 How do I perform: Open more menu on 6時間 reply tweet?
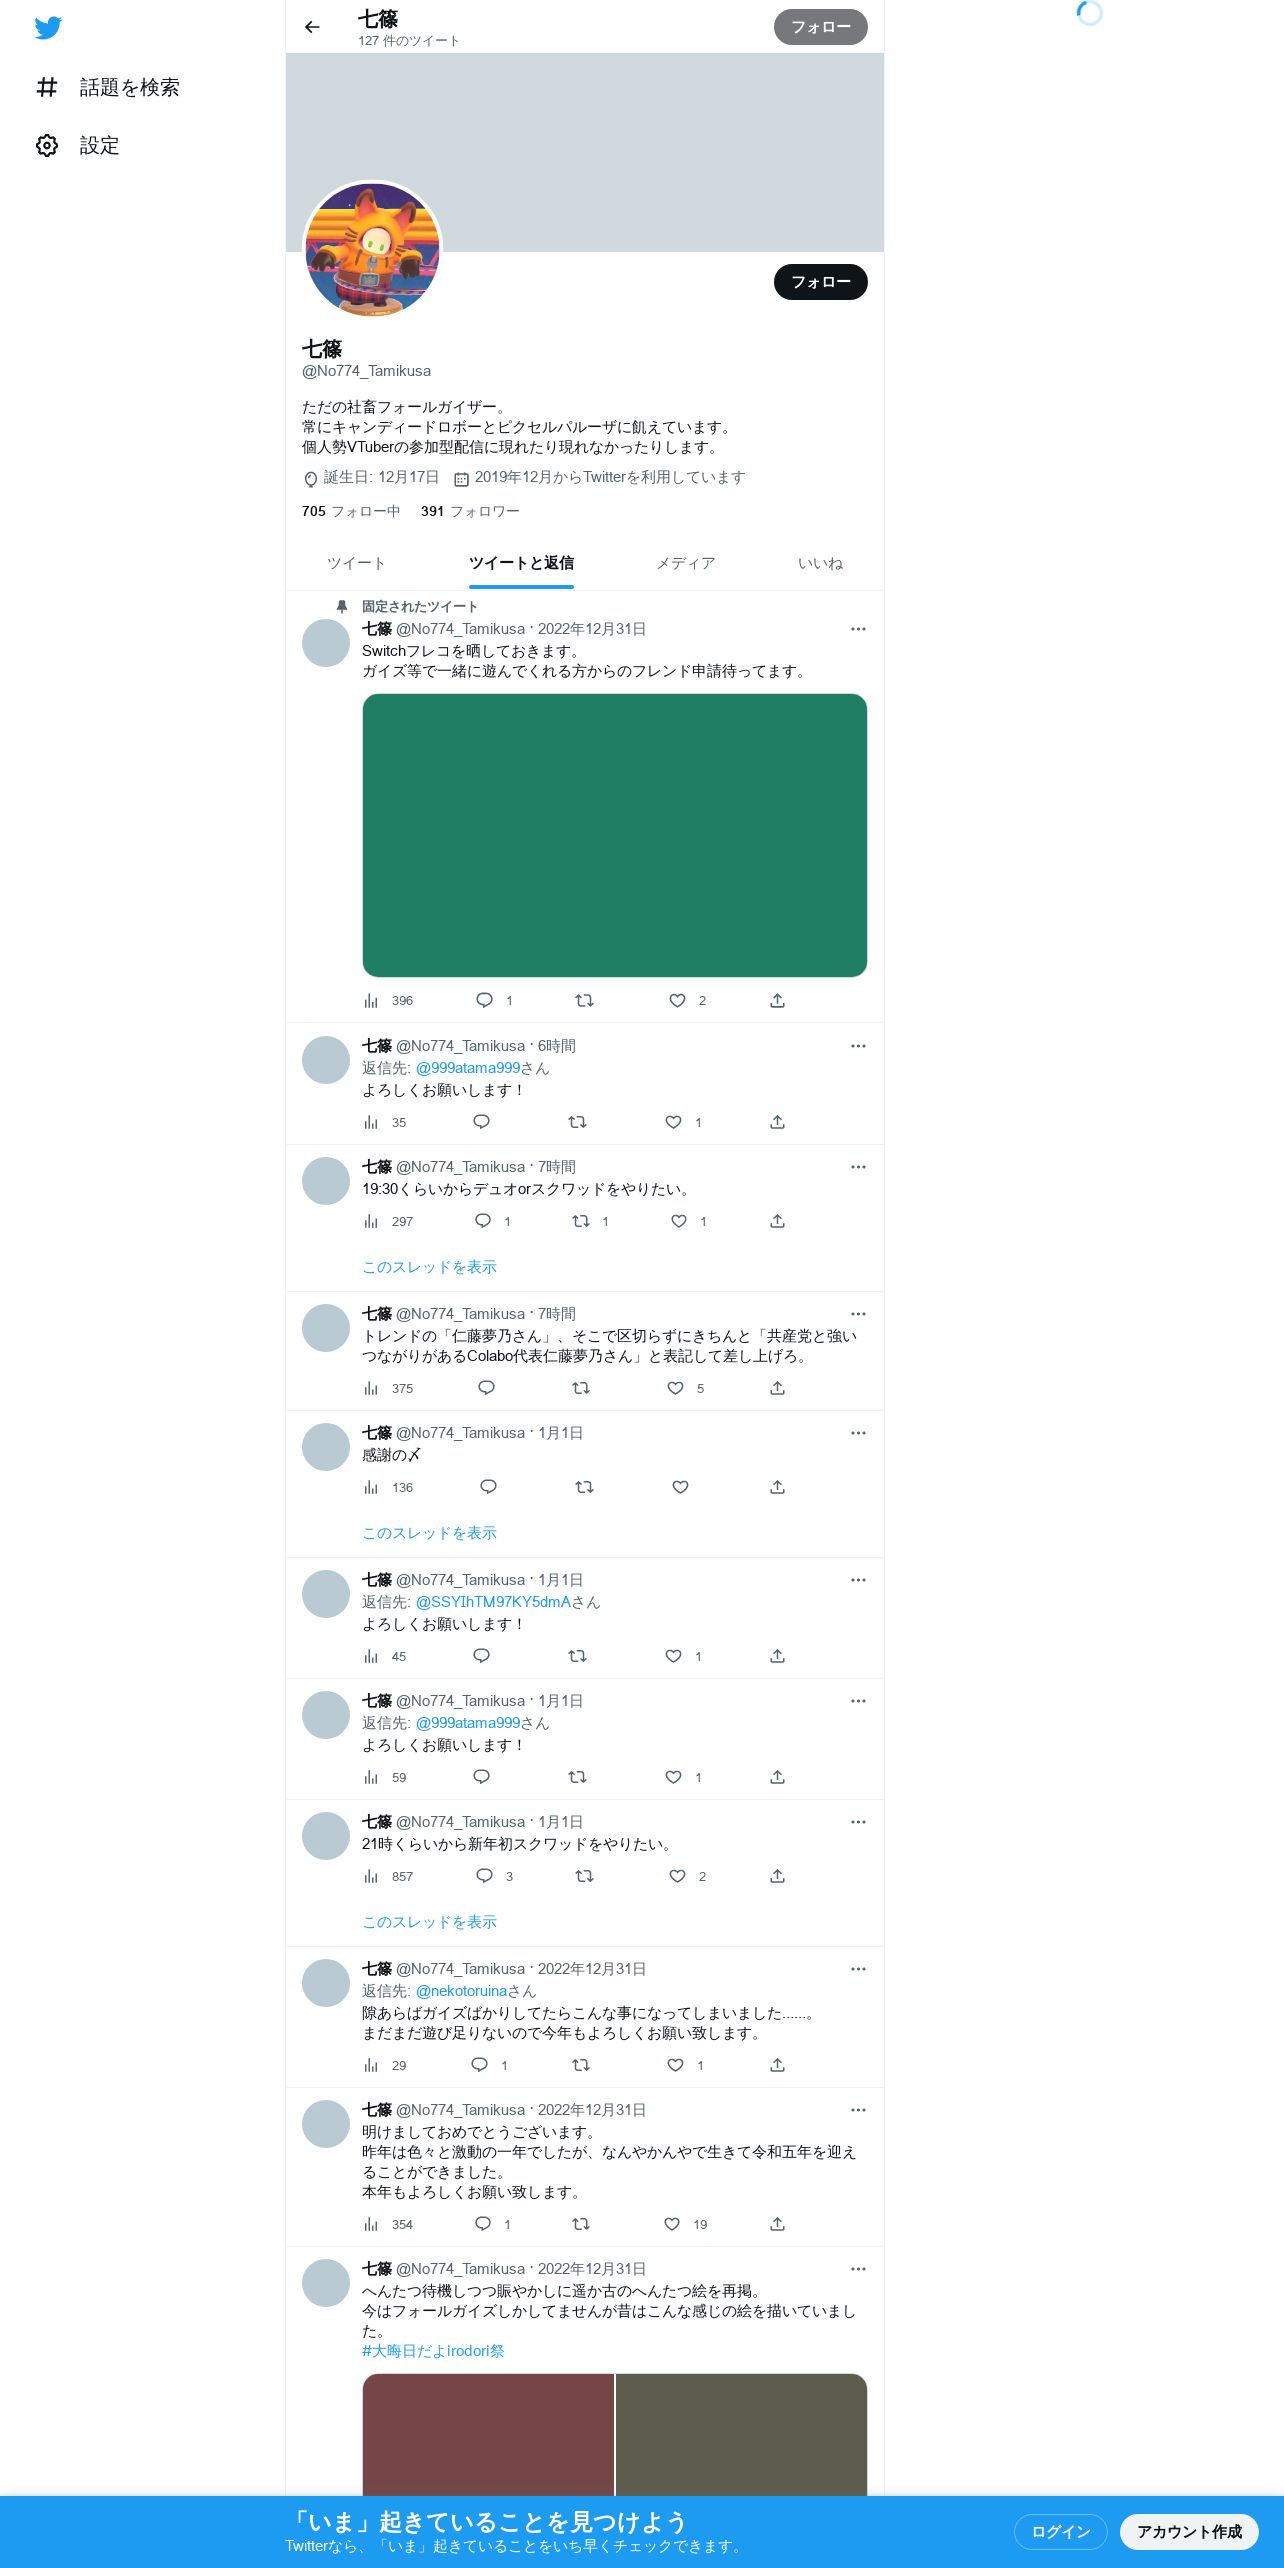coord(858,1046)
